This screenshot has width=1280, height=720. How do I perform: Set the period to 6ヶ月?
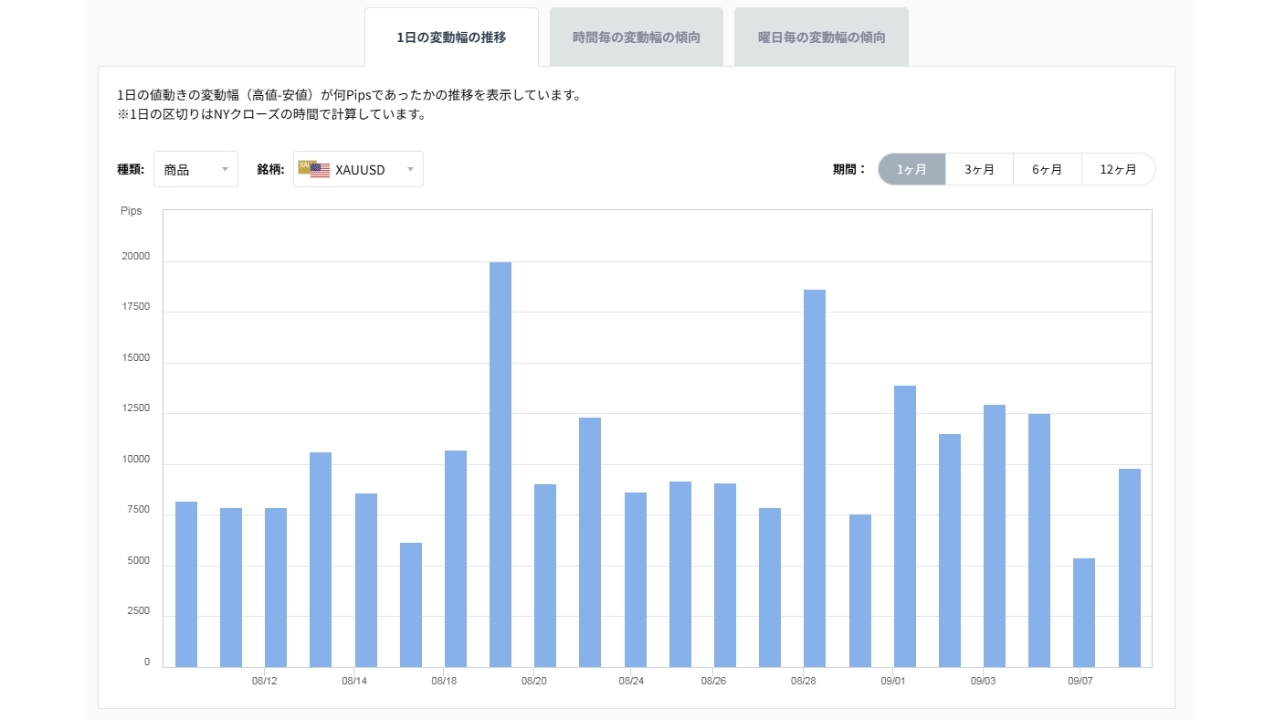point(1048,169)
